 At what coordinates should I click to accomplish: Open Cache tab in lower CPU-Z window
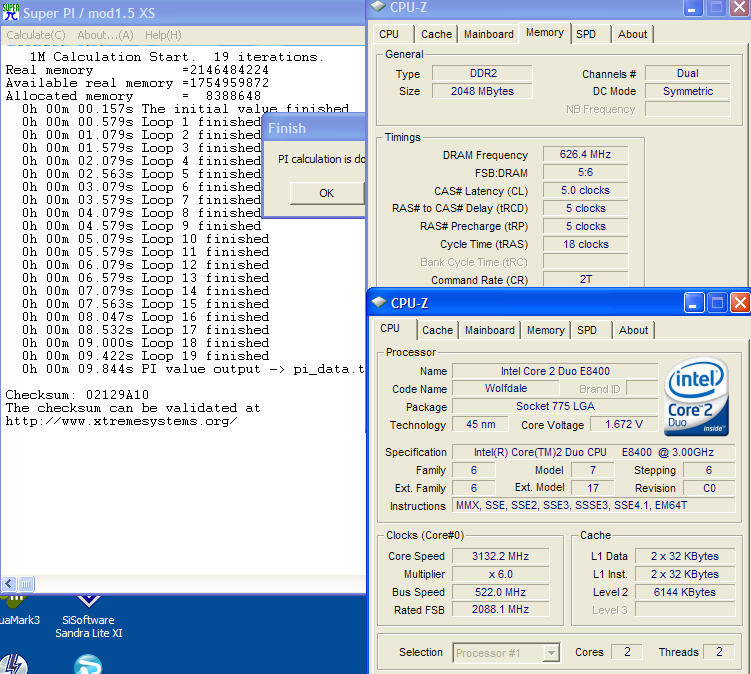pos(437,330)
